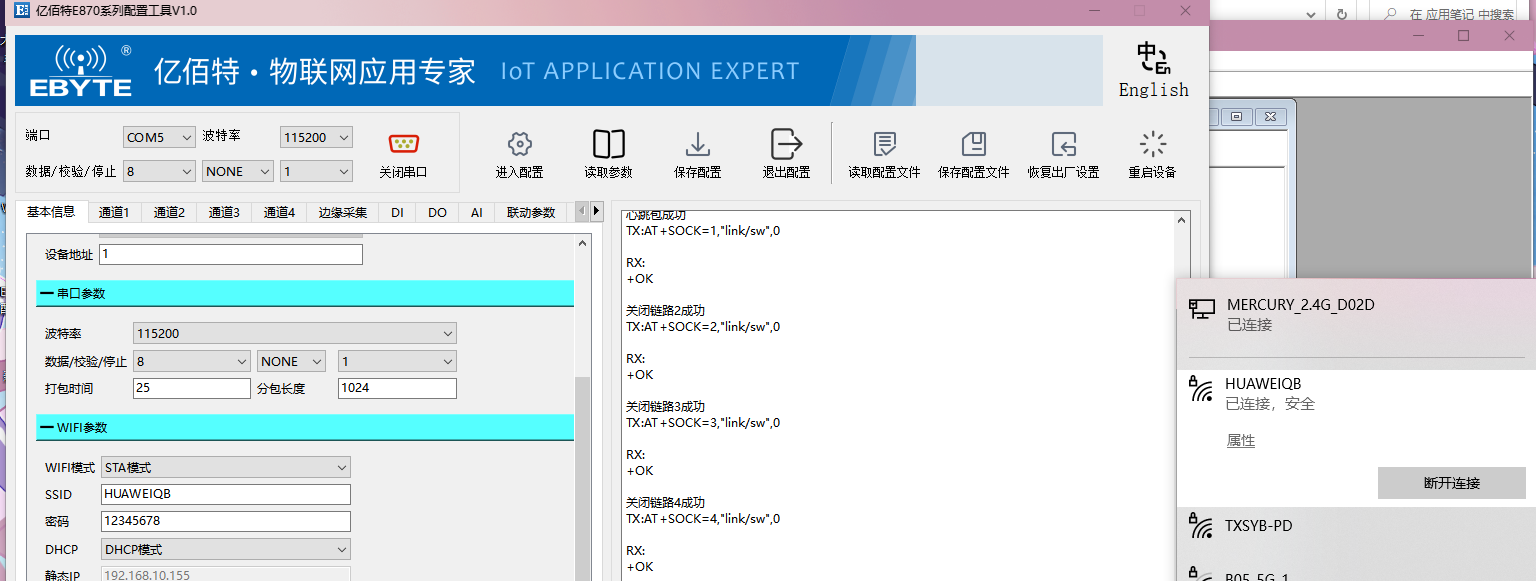打开端口 COM5 下拉框
Screen dimensions: 1536x581
(x=158, y=136)
